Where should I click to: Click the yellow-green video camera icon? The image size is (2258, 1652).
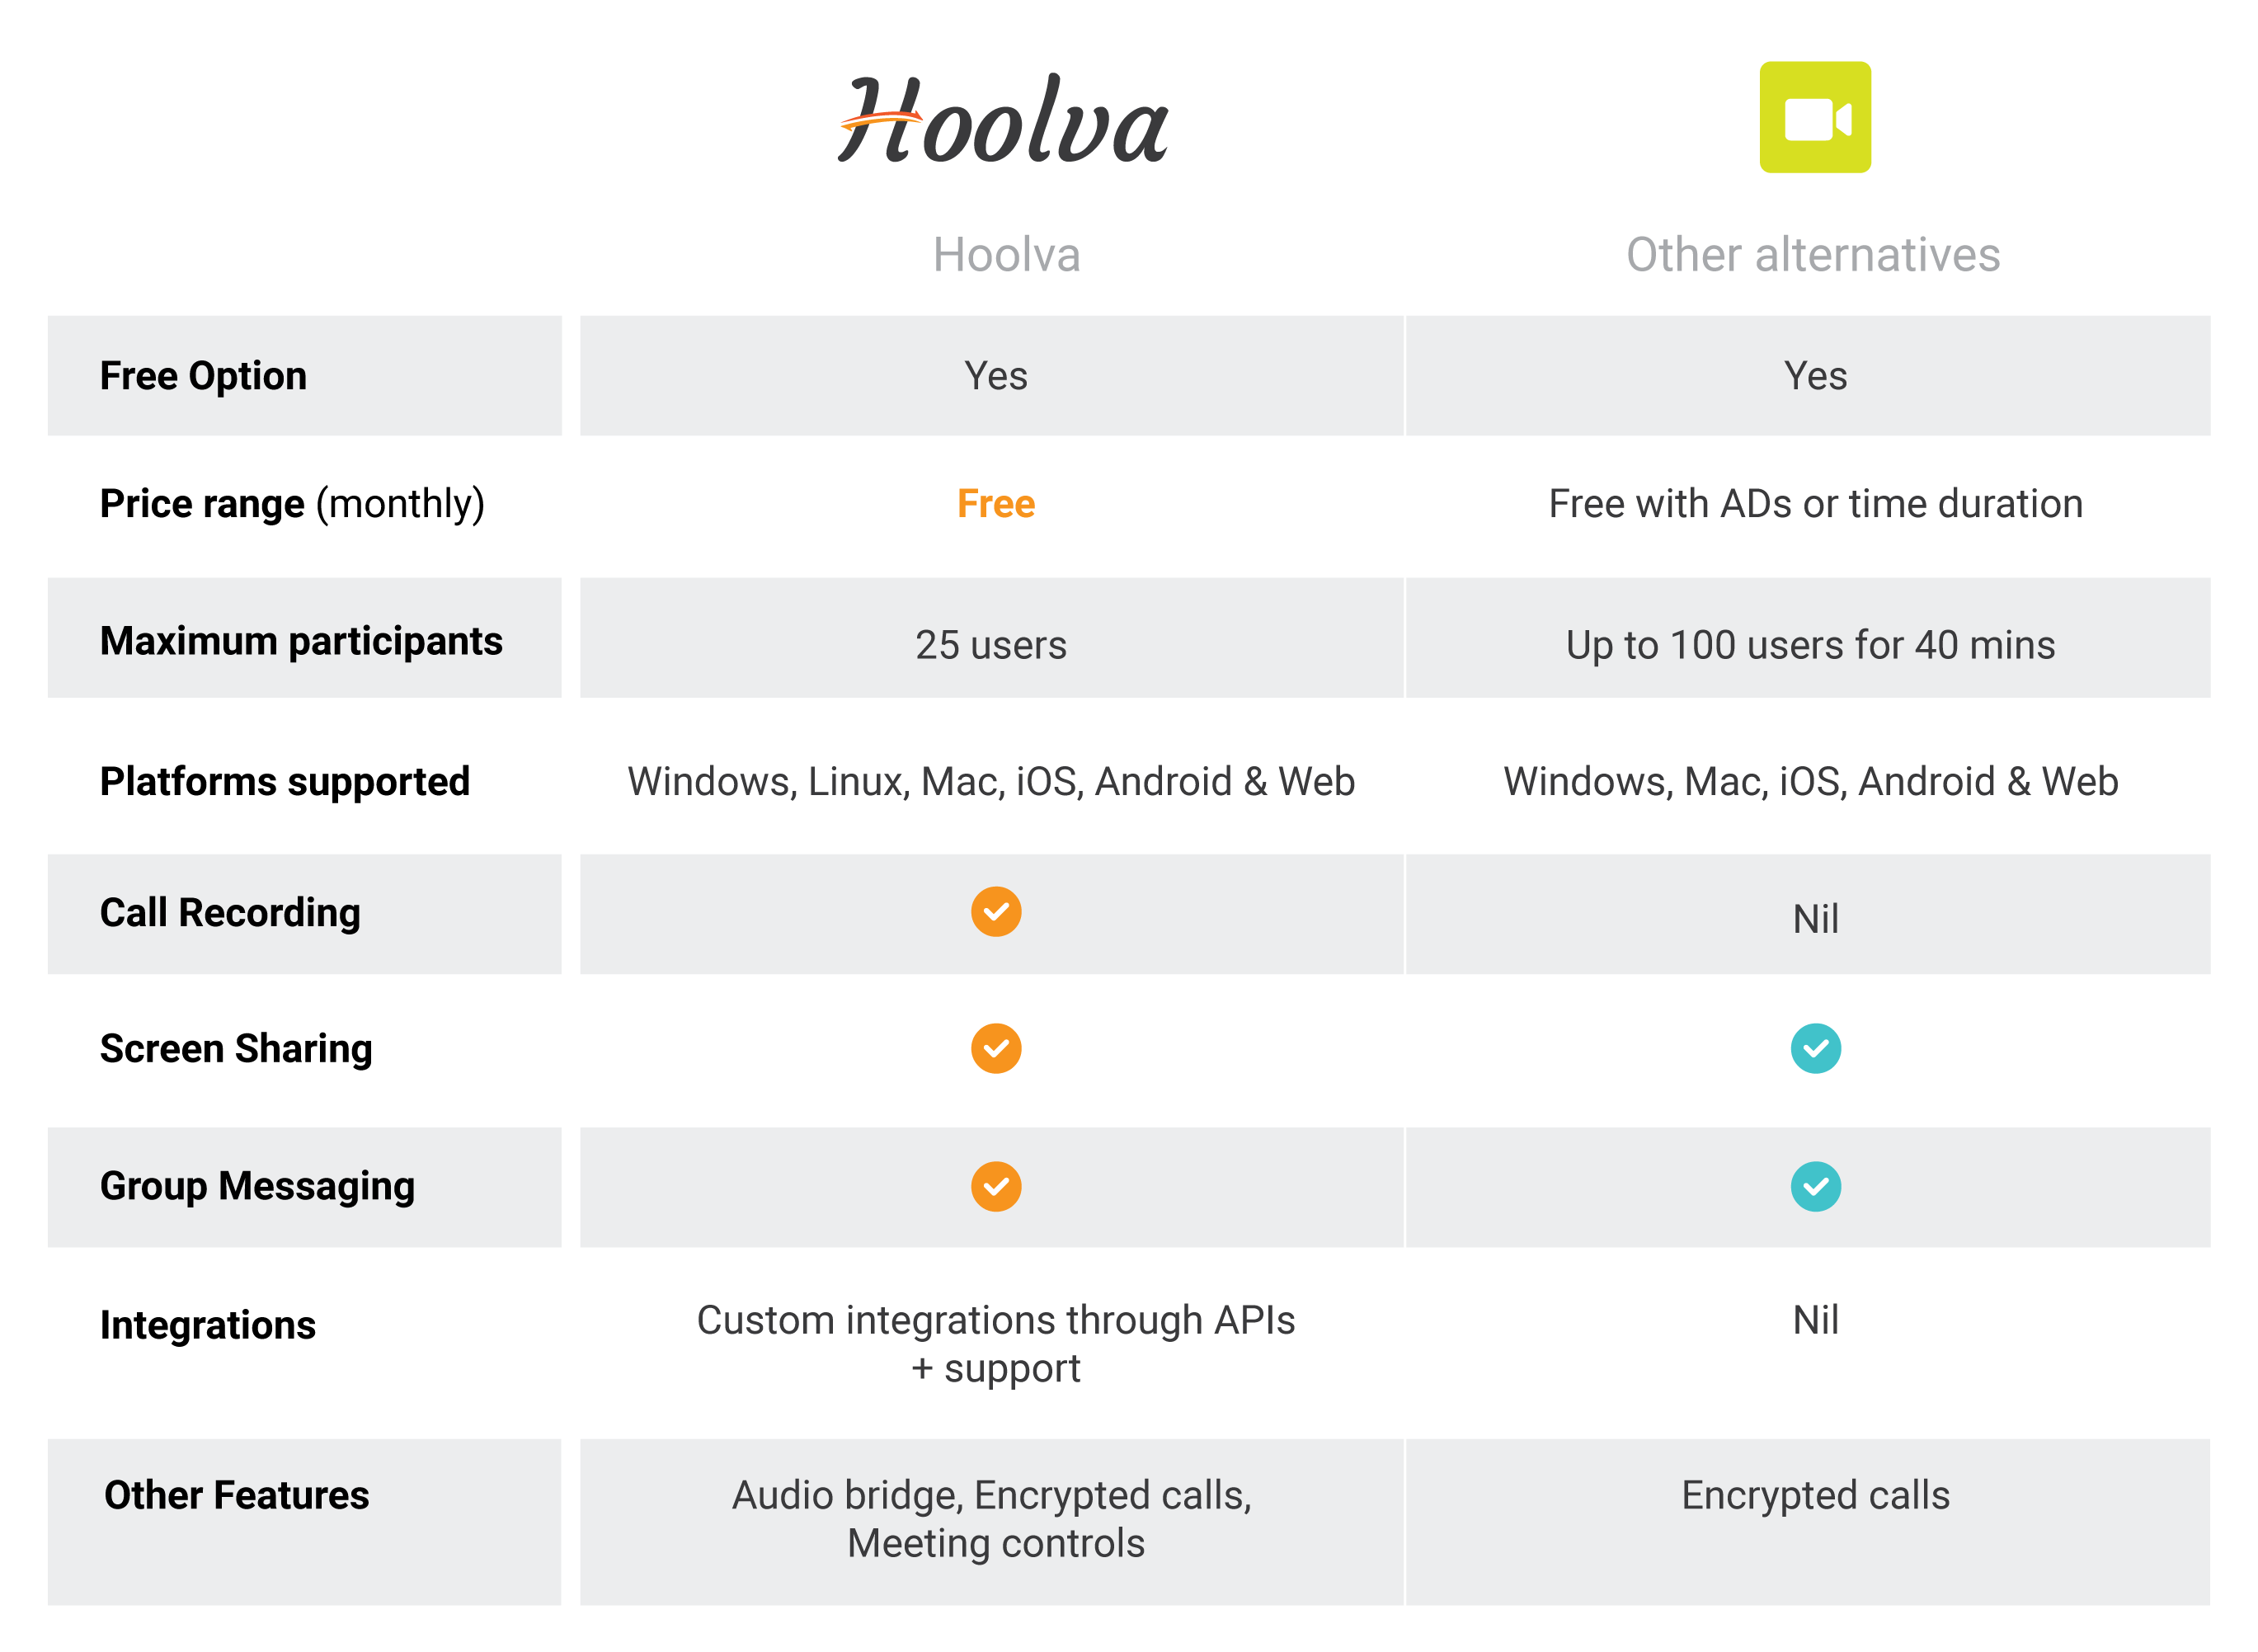click(1814, 117)
